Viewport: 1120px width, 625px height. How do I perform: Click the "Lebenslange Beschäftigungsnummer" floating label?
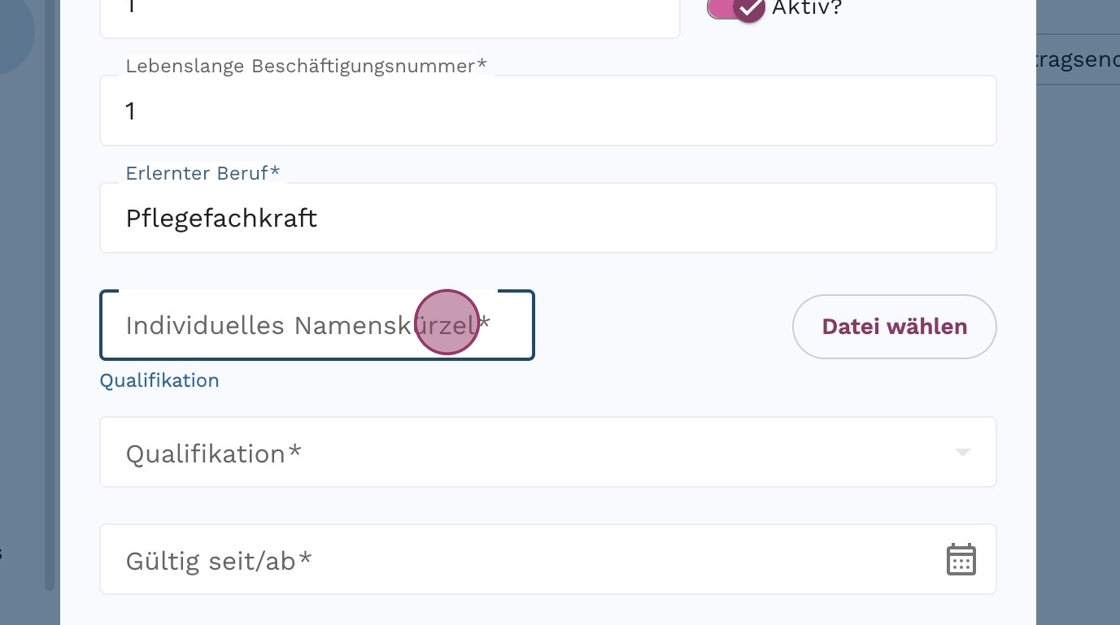pyautogui.click(x=305, y=66)
